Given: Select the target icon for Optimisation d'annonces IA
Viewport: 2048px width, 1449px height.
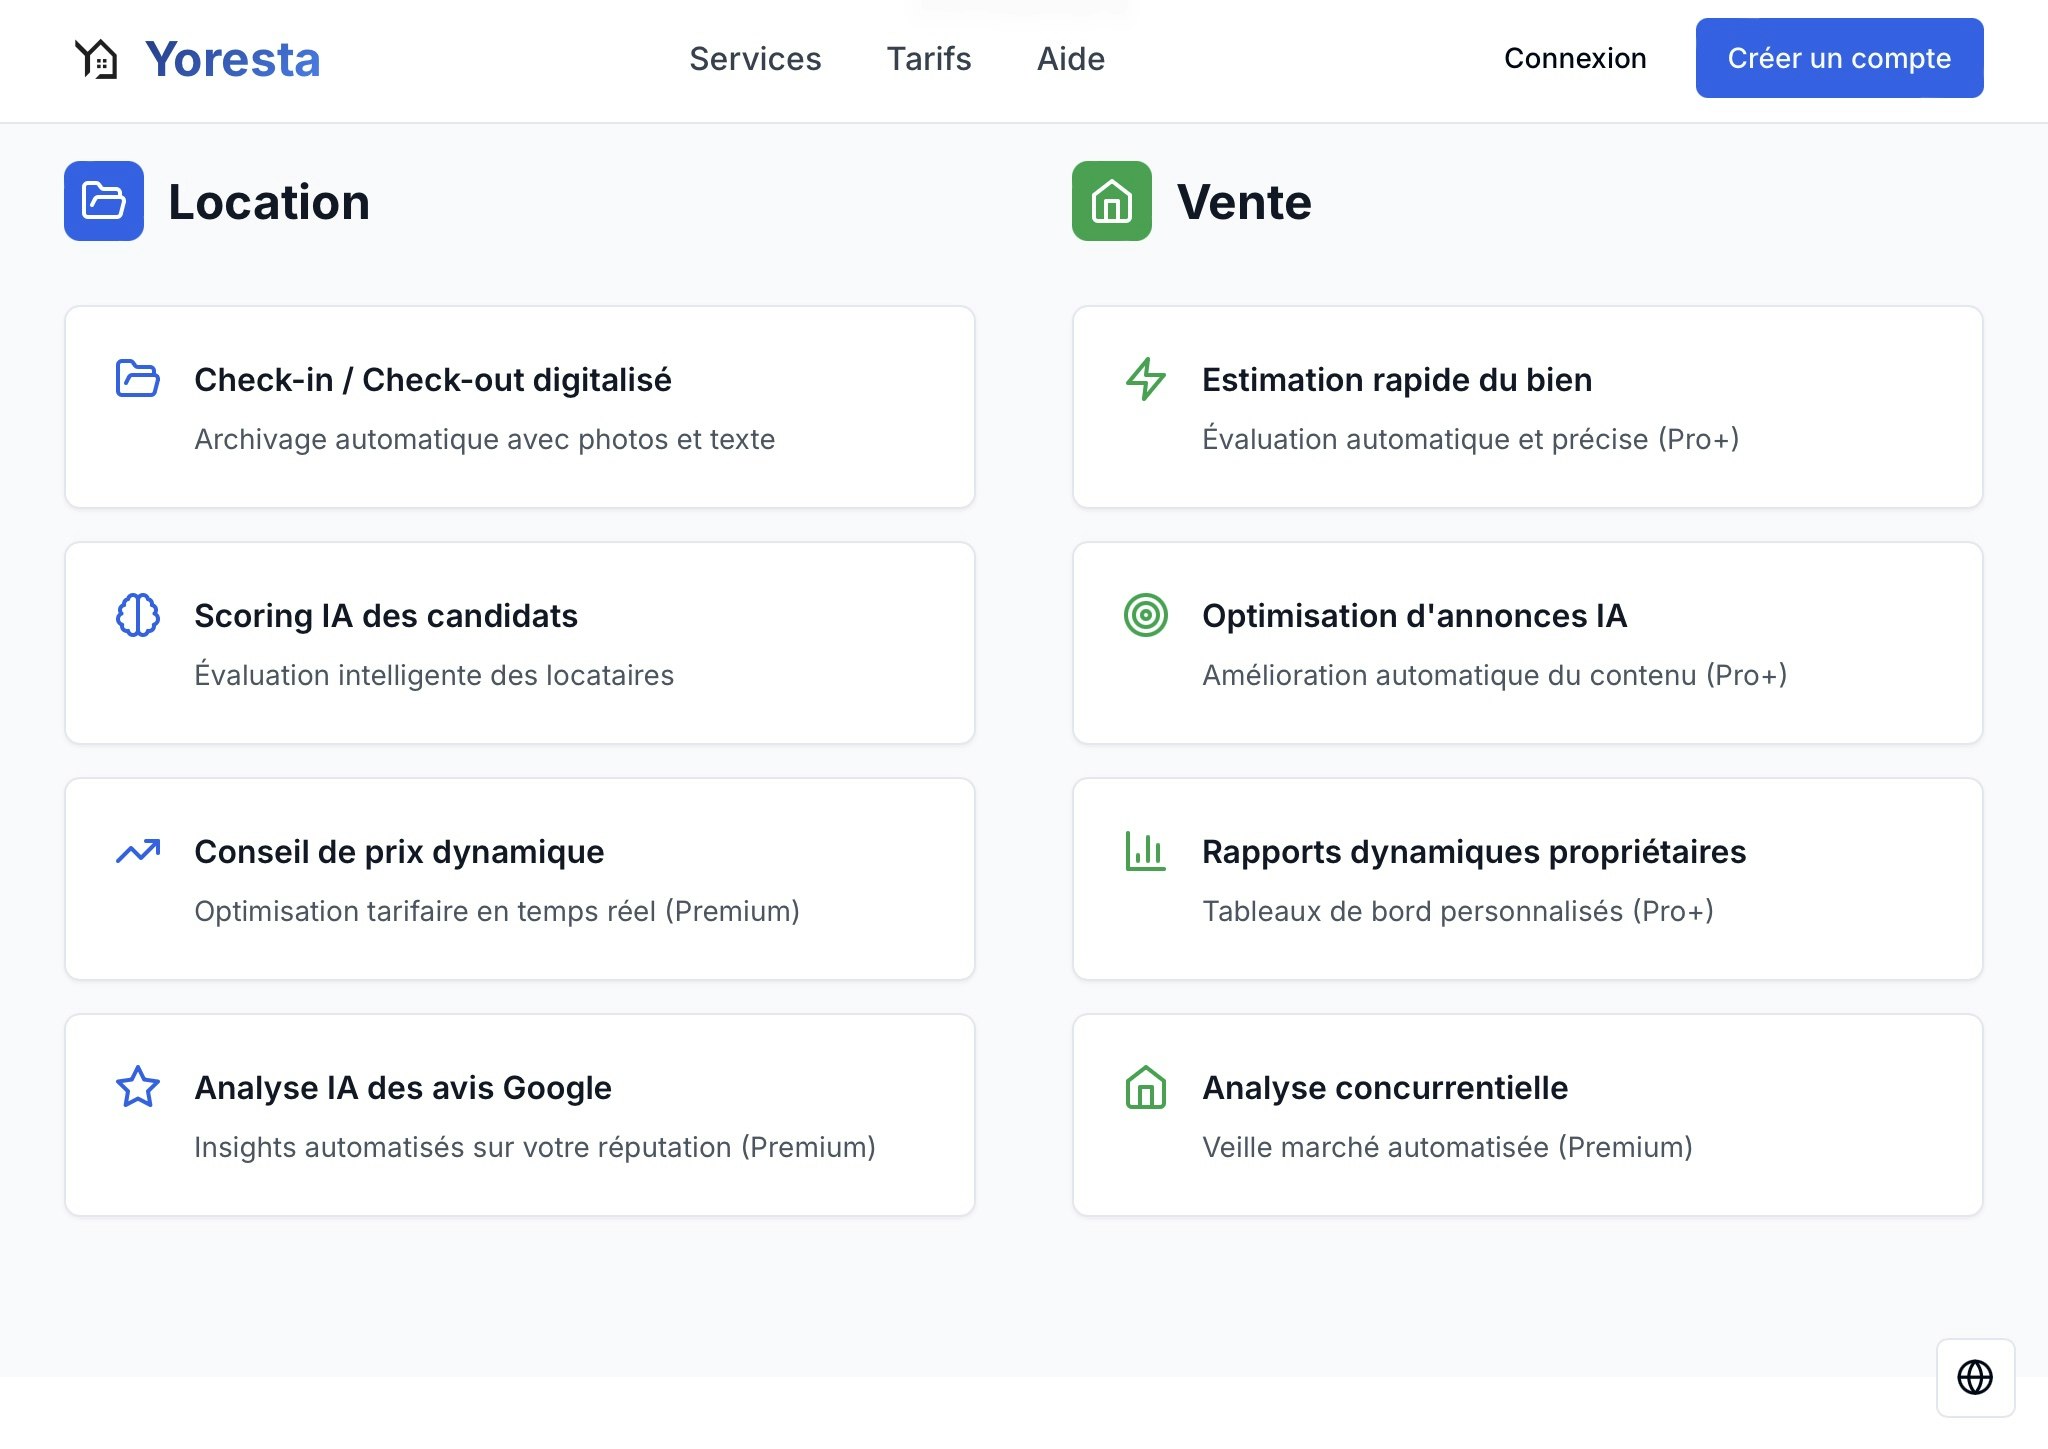Looking at the screenshot, I should tap(1144, 616).
